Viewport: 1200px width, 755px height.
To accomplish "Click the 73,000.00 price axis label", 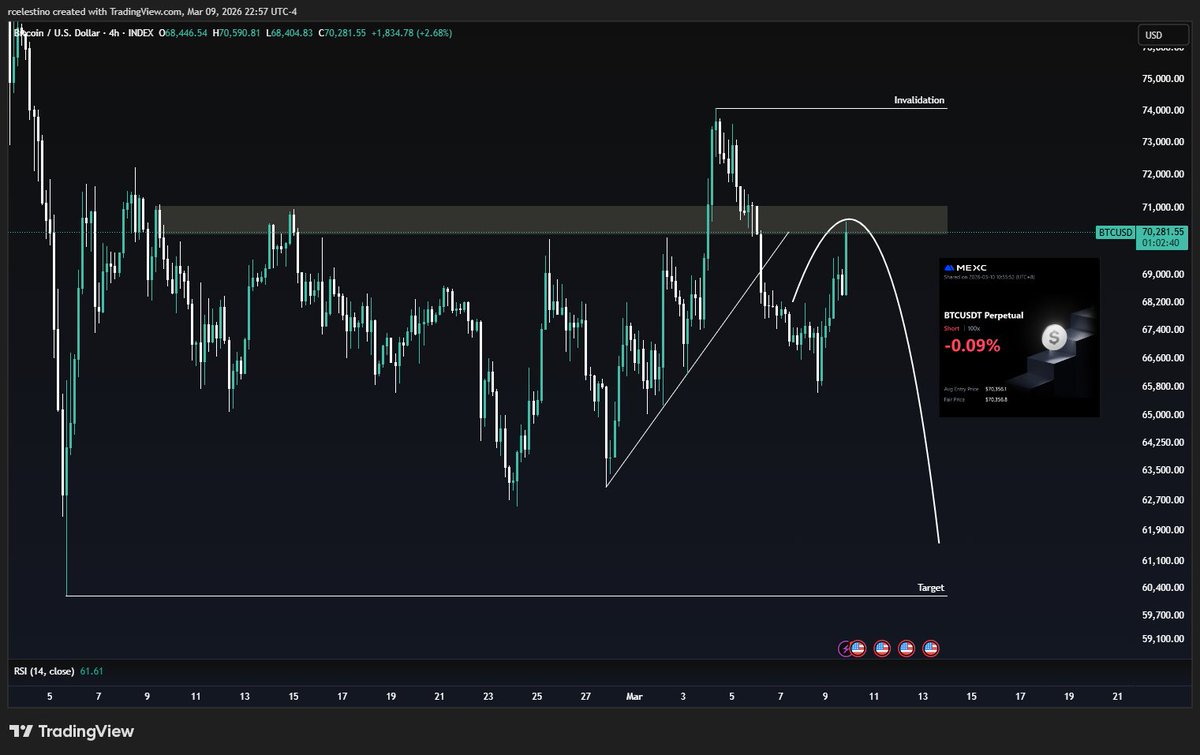I will (x=1164, y=143).
